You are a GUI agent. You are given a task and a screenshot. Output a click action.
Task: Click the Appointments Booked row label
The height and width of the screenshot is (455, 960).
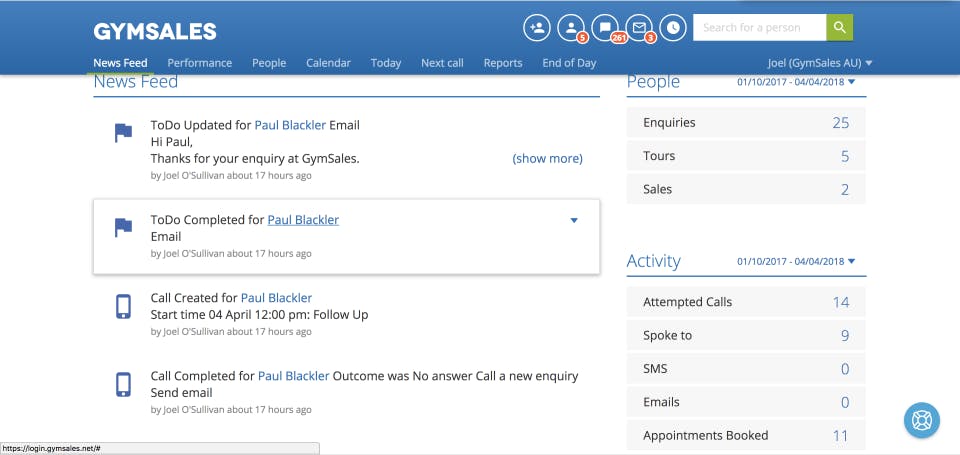pyautogui.click(x=705, y=435)
